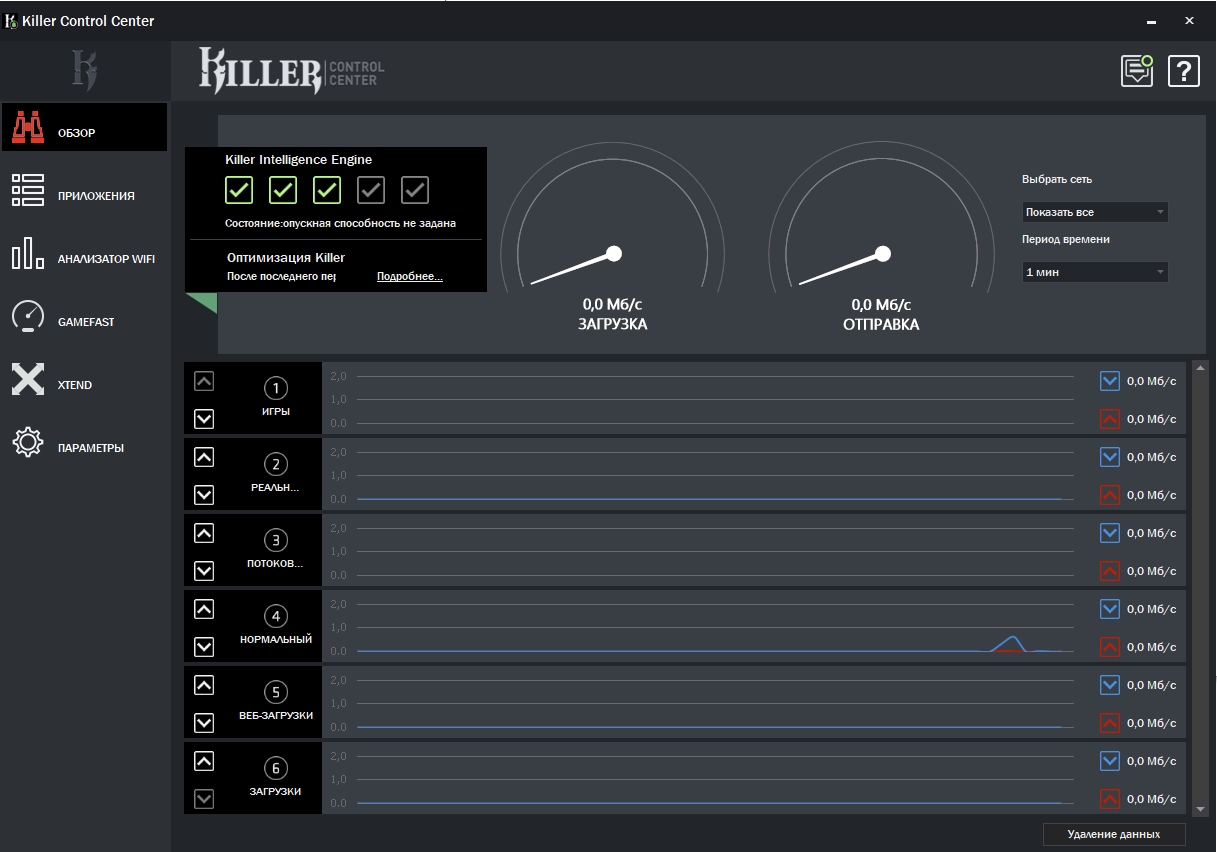The width and height of the screenshot is (1217, 852).
Task: Toggle ИГРЫ download blue arrow
Action: coord(1109,380)
